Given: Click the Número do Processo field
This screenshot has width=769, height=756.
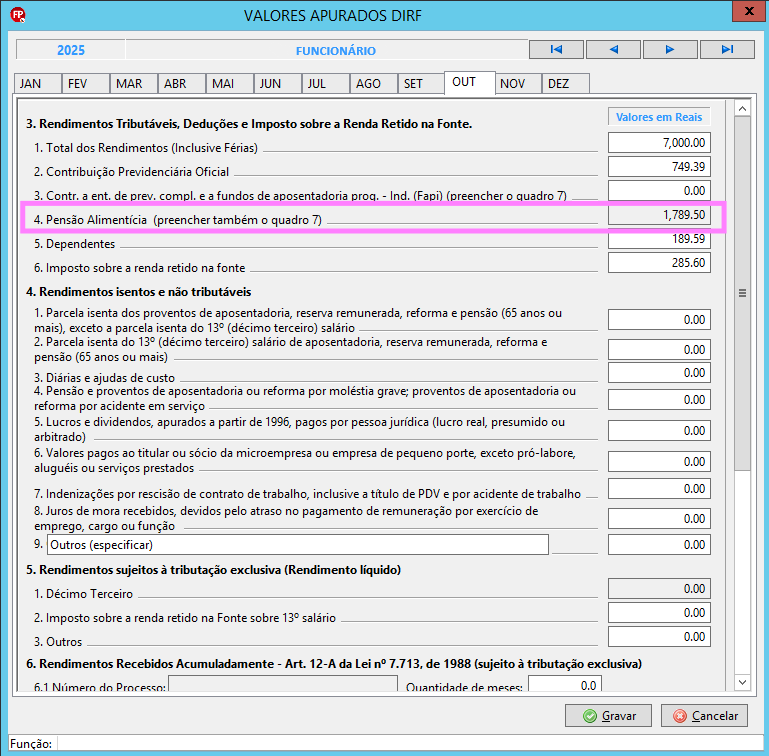Looking at the screenshot, I should click(x=283, y=684).
